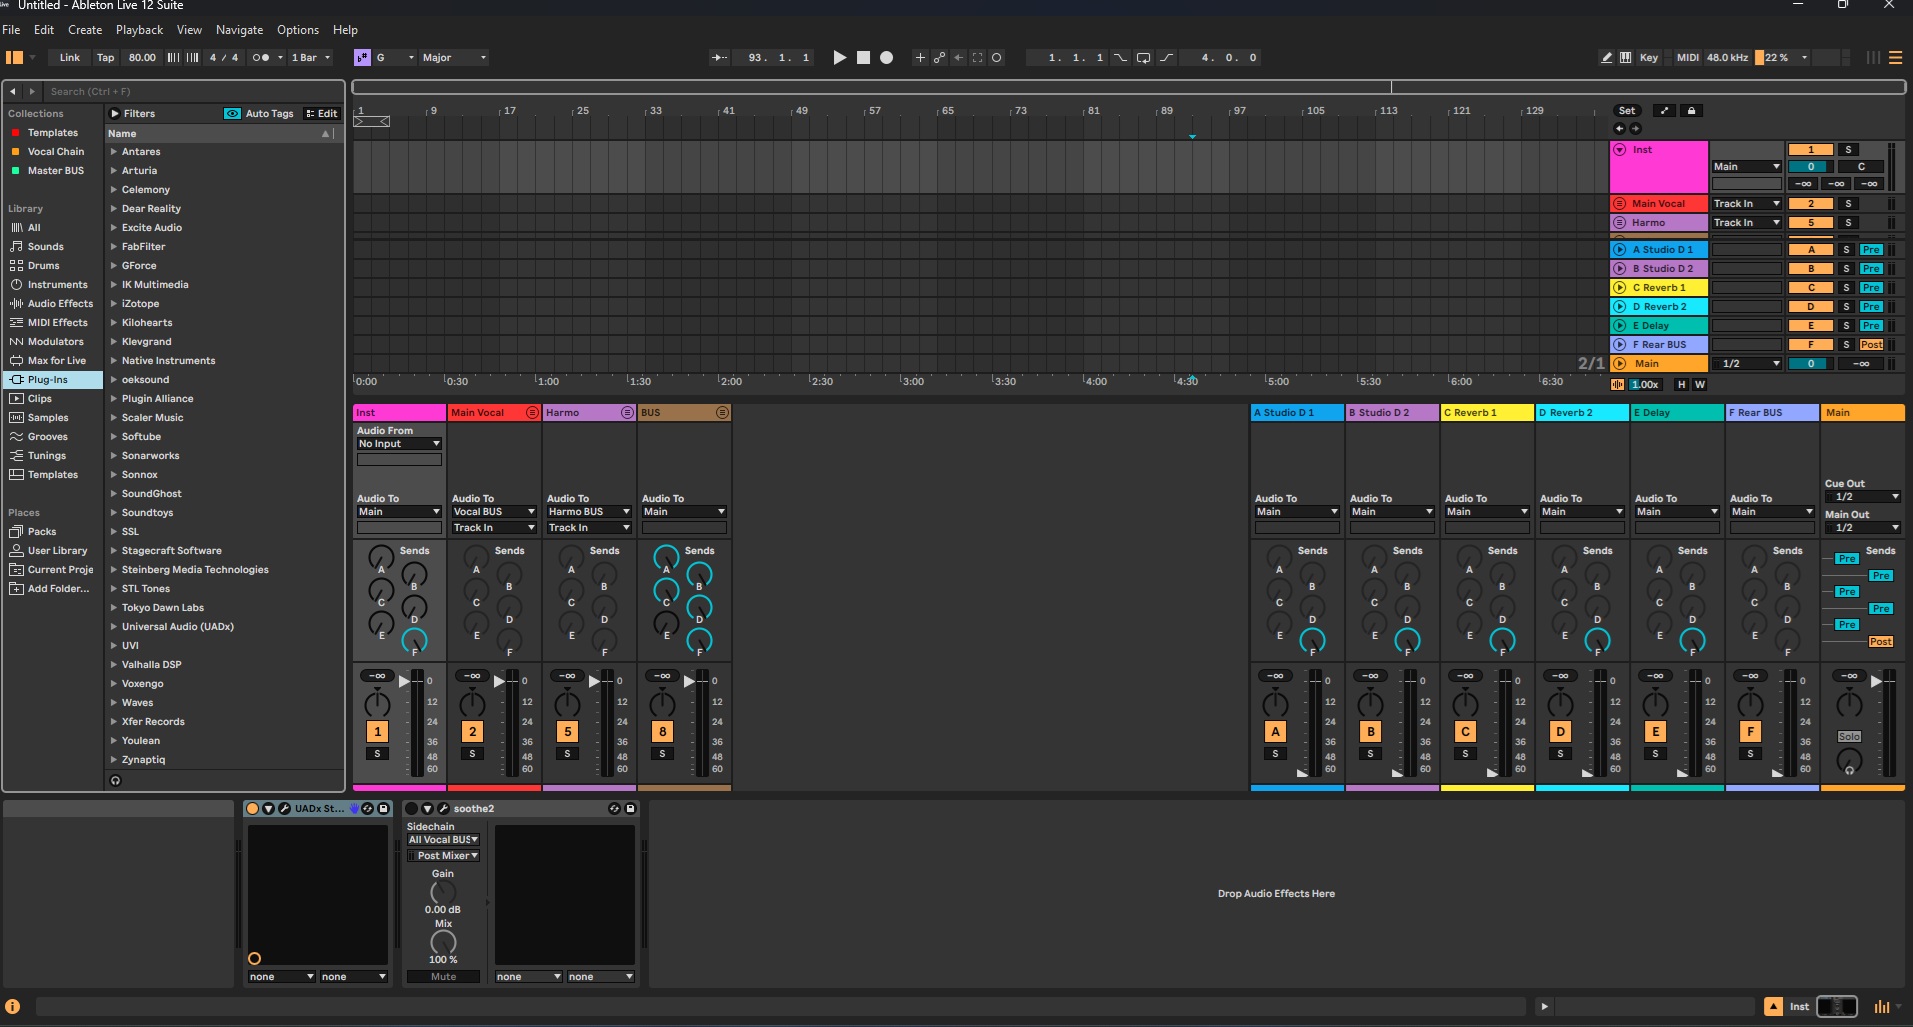Open Audio From No Input dropdown
Image resolution: width=1913 pixels, height=1027 pixels.
(399, 444)
